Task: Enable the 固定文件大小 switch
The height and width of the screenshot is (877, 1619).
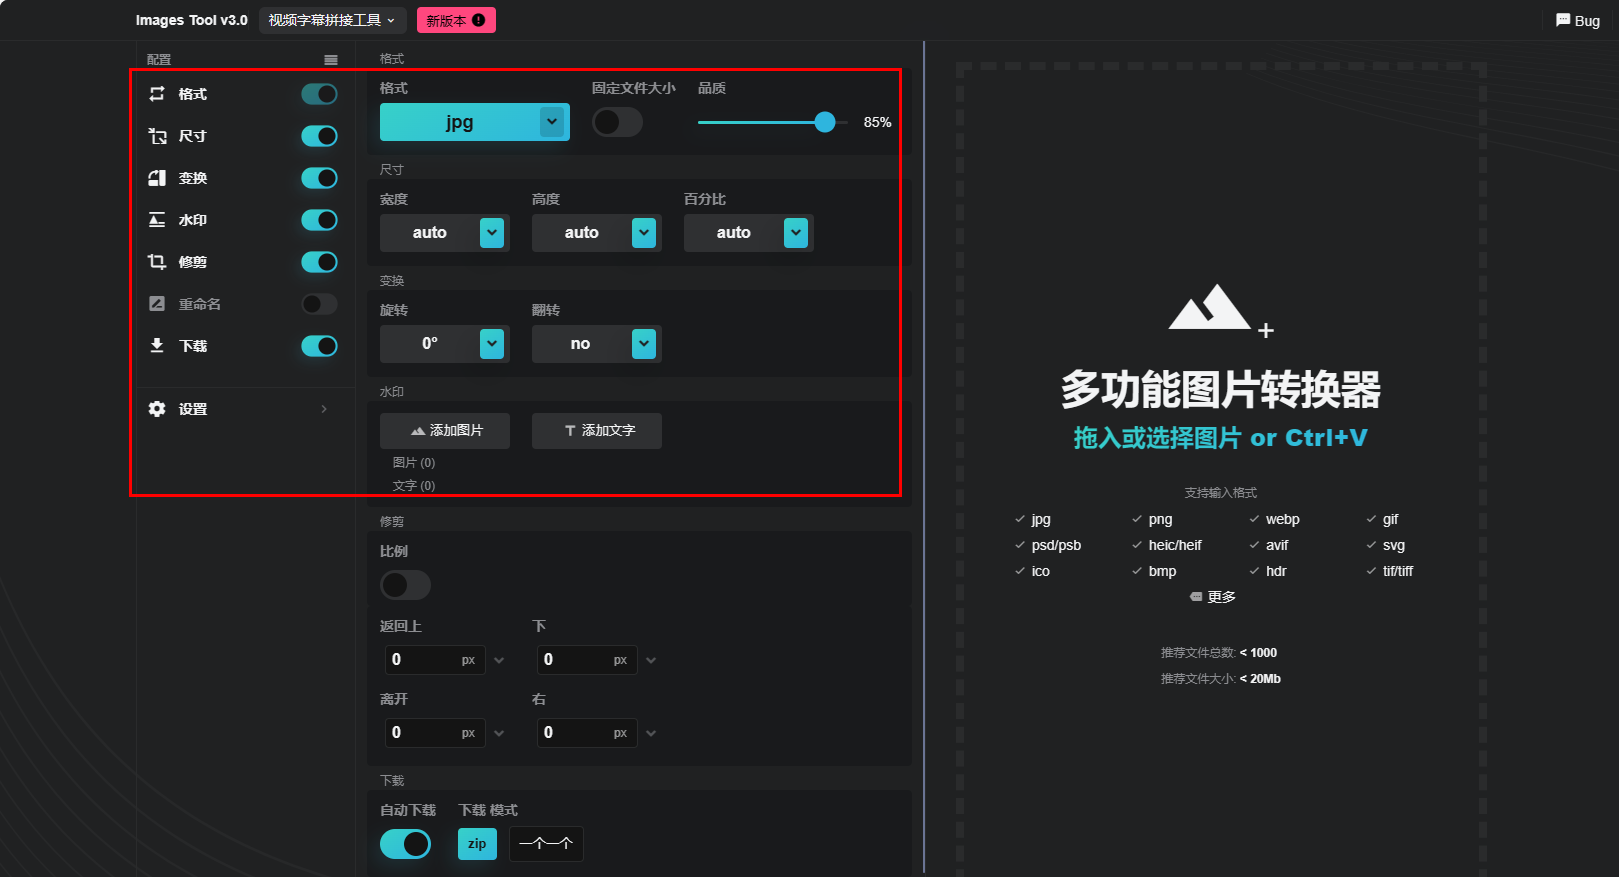Action: tap(617, 122)
